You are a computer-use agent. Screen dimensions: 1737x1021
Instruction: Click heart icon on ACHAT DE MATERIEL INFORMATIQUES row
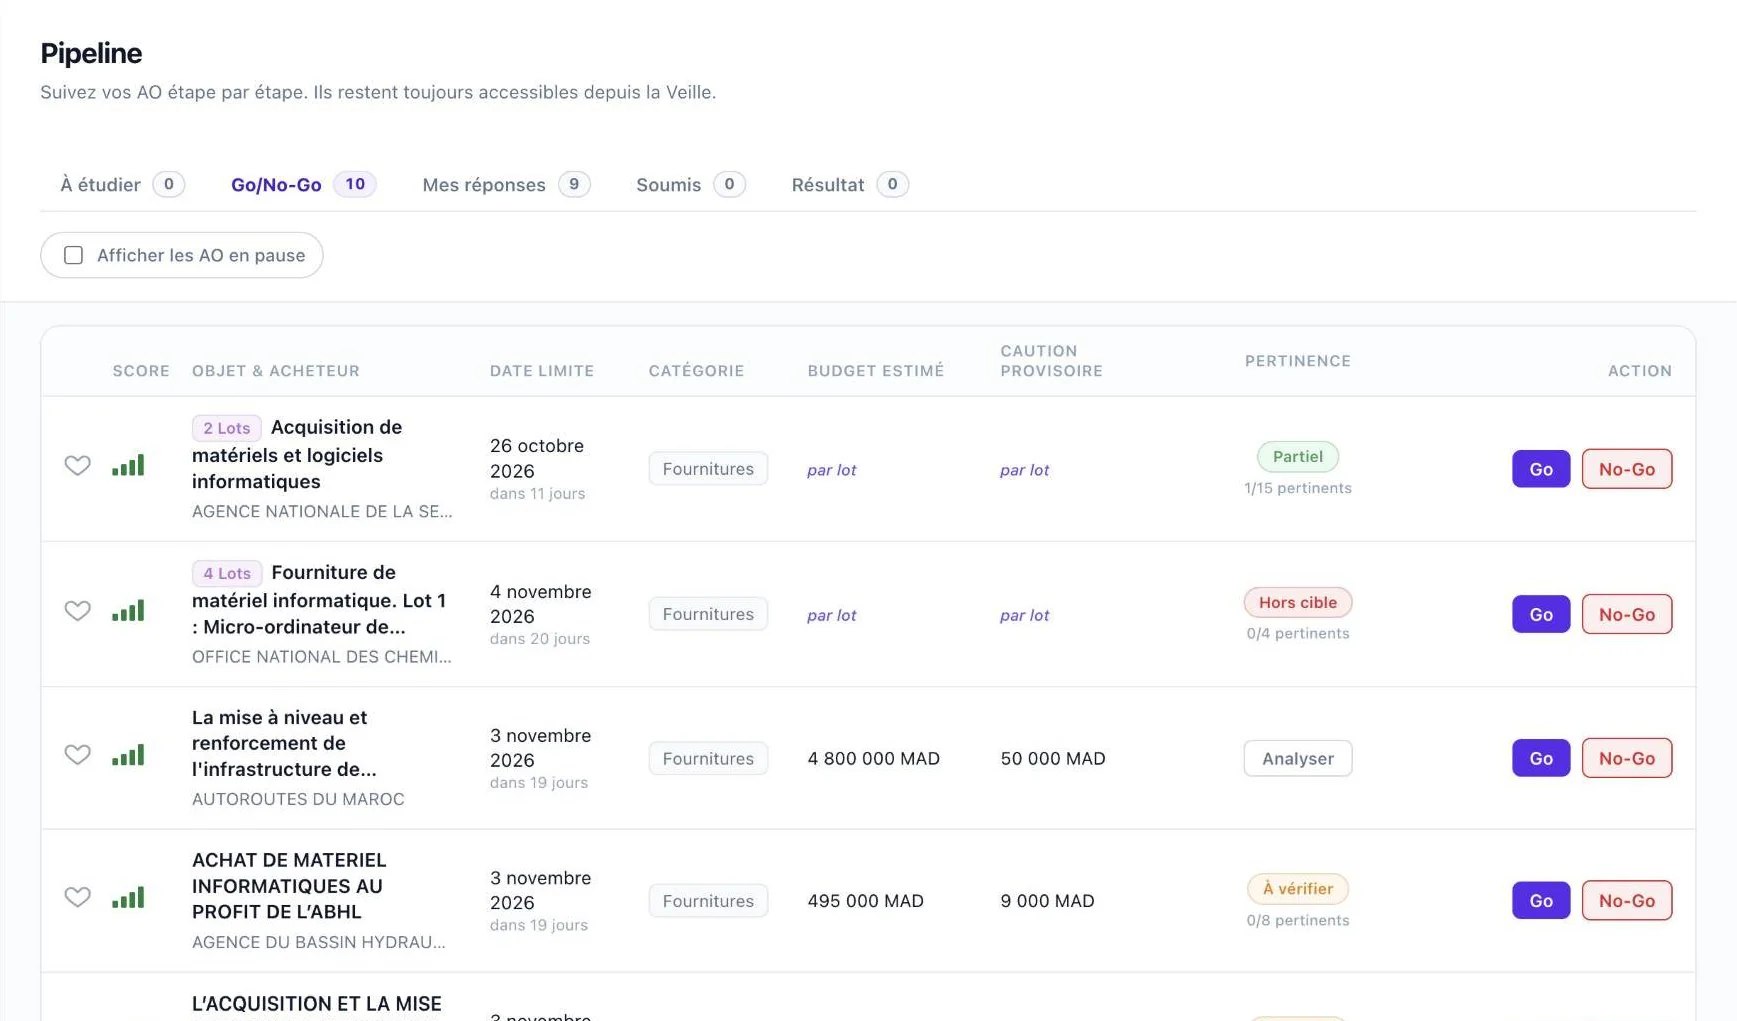77,897
